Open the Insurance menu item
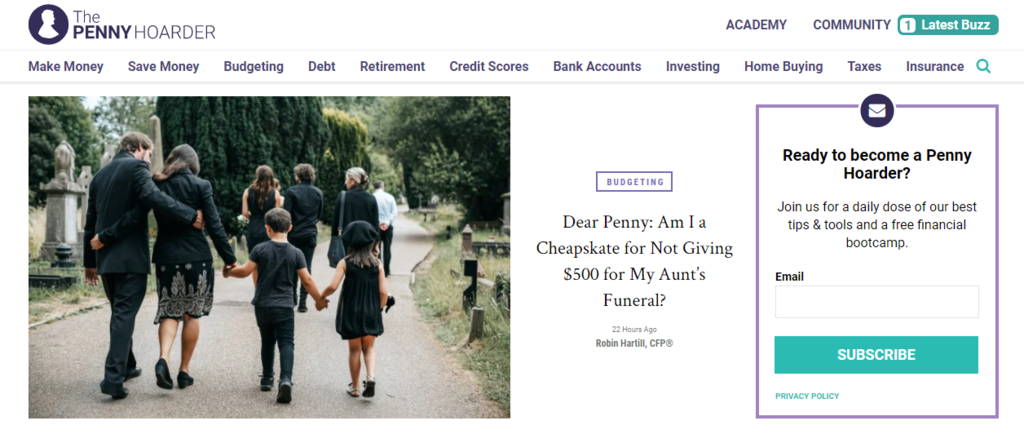The image size is (1024, 443). pyautogui.click(x=935, y=67)
